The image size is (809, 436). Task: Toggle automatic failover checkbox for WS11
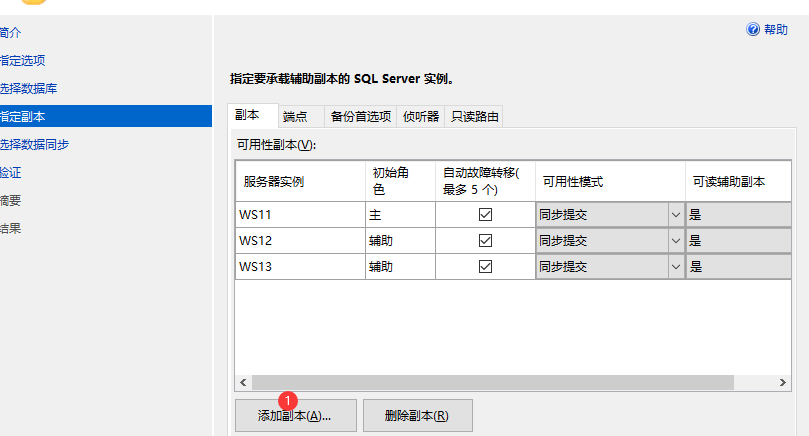486,215
